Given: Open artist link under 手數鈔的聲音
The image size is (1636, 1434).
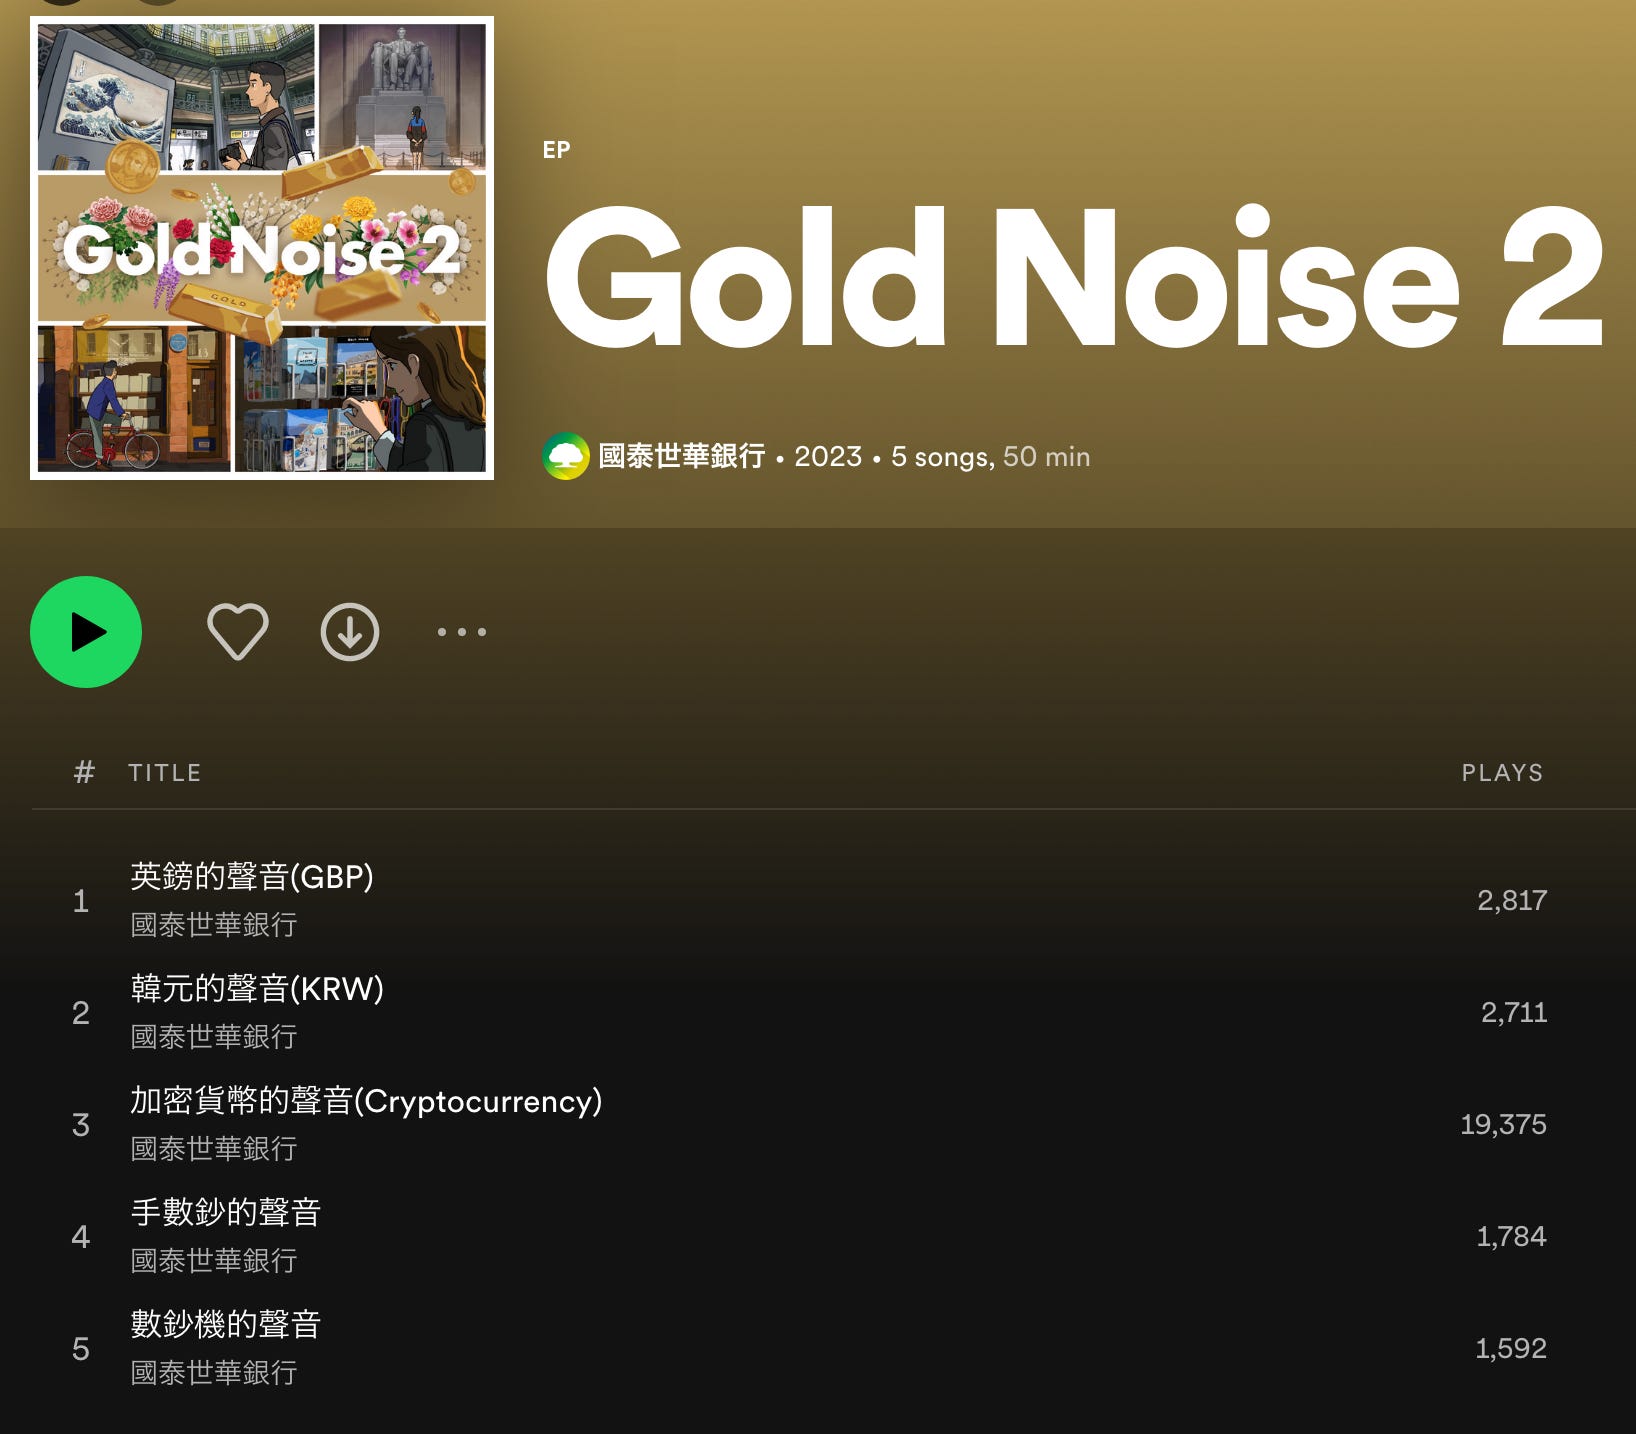Looking at the screenshot, I should 214,1261.
